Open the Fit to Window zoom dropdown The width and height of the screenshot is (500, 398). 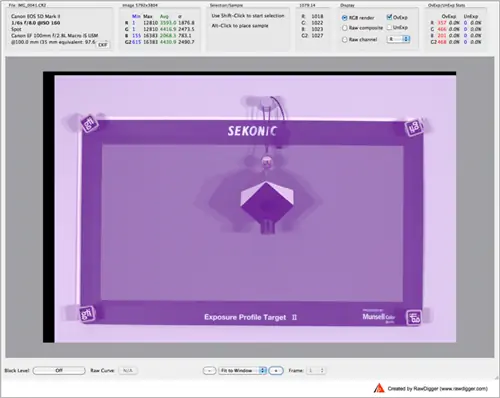click(242, 370)
